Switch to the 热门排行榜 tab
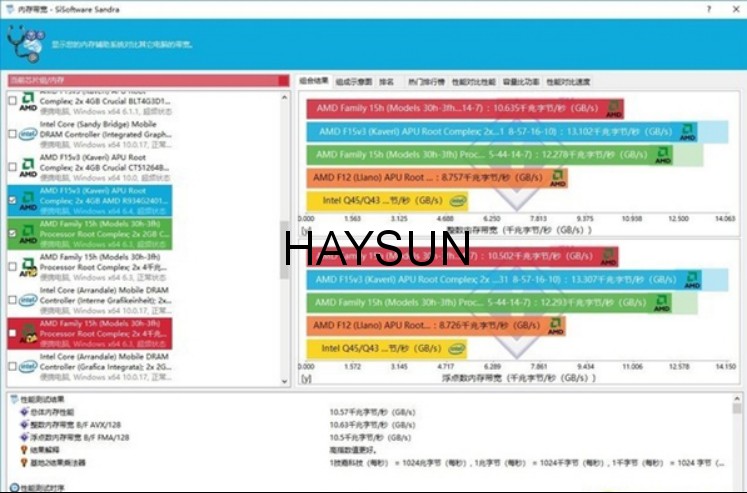 426,82
